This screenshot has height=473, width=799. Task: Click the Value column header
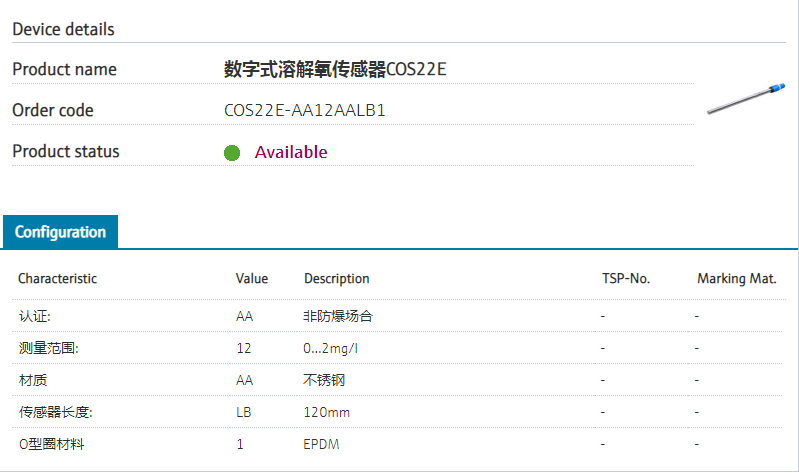252,279
